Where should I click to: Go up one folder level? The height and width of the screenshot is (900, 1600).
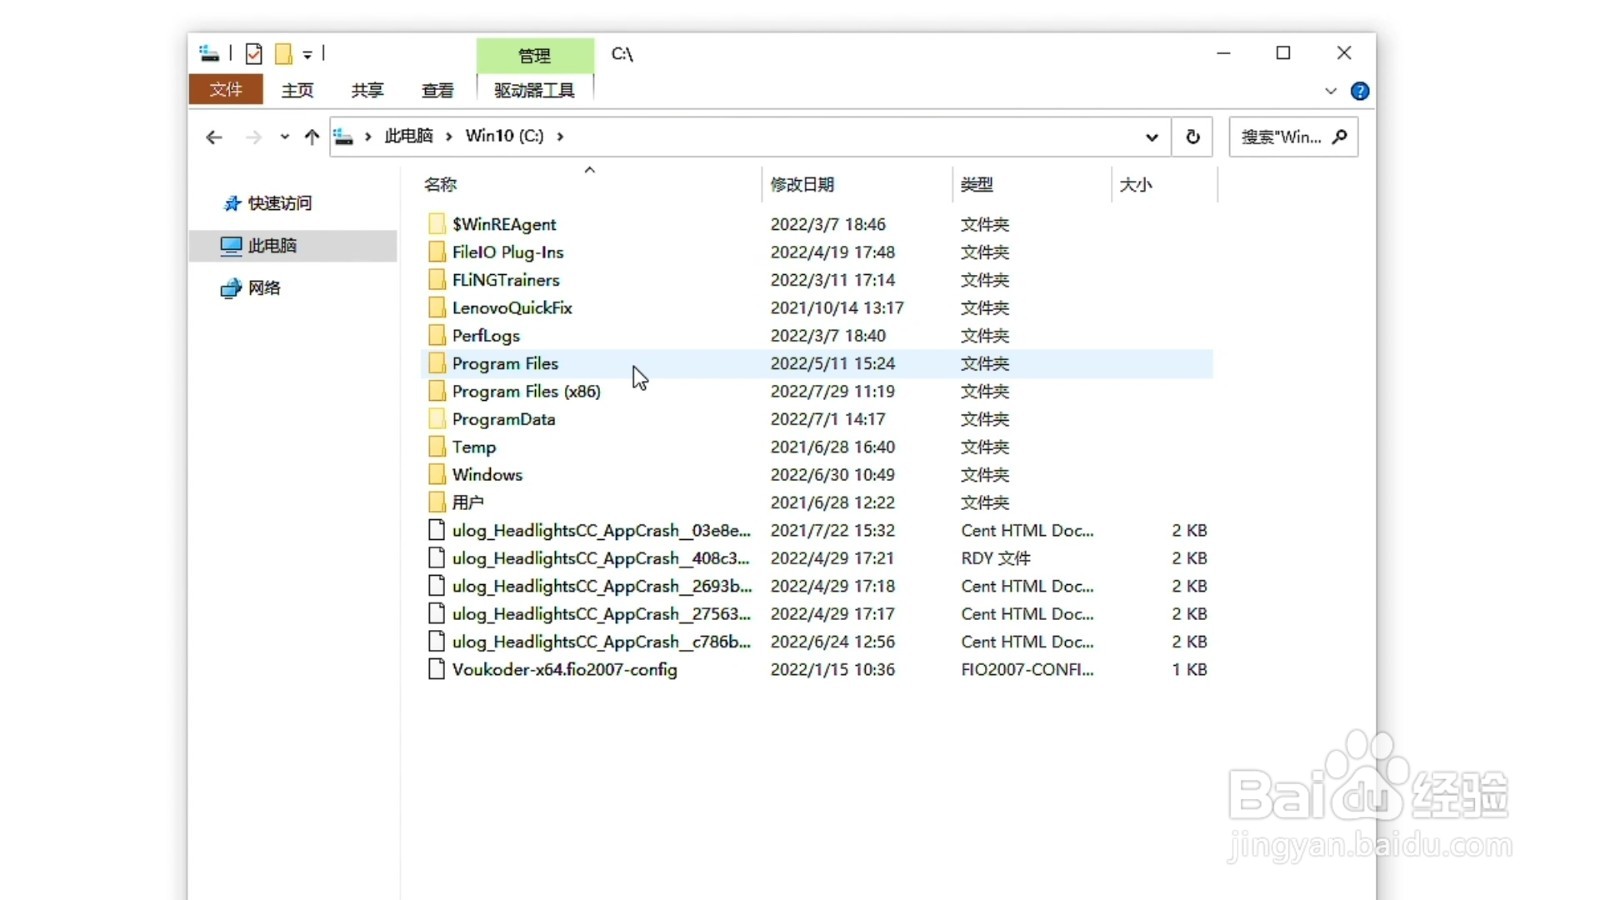(312, 137)
